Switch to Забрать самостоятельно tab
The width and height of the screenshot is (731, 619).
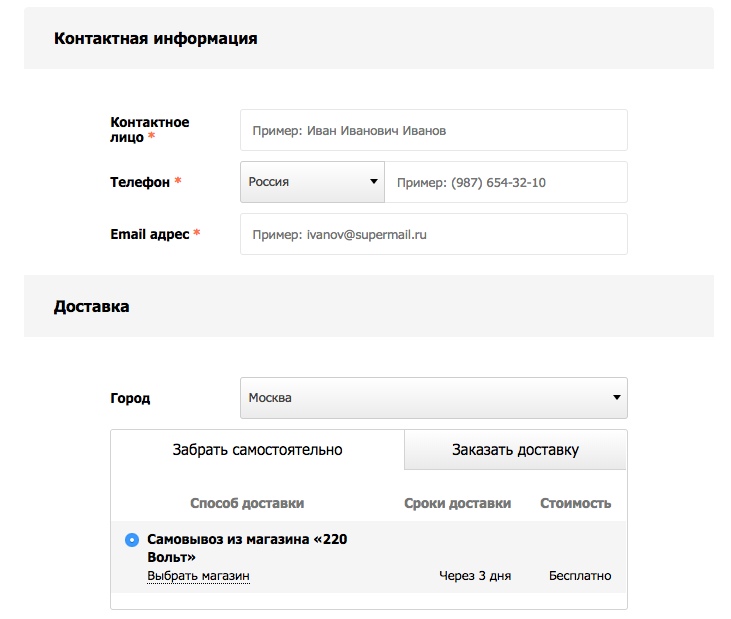[x=257, y=450]
